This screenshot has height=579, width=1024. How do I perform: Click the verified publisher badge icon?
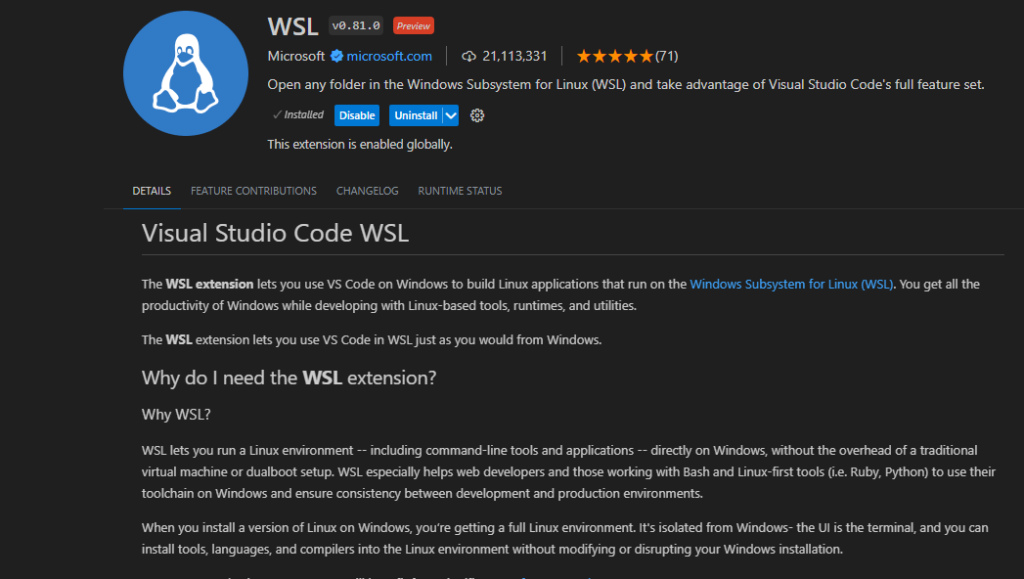[x=337, y=56]
